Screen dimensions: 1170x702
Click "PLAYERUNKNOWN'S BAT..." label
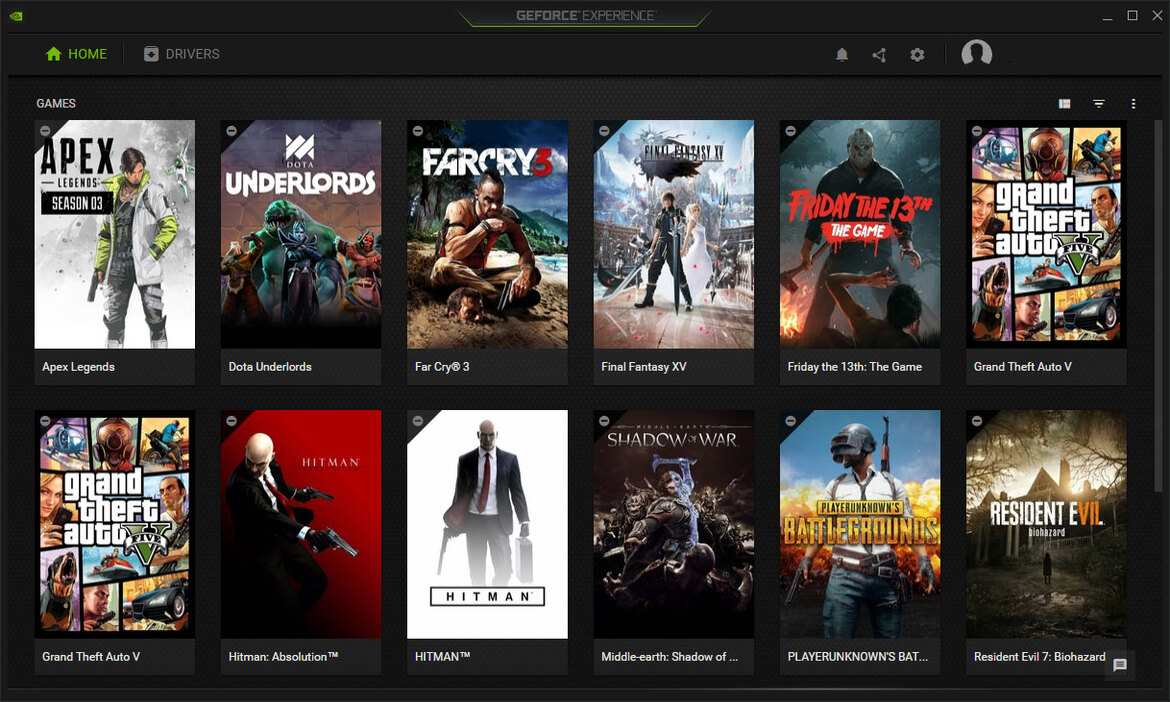tap(857, 657)
